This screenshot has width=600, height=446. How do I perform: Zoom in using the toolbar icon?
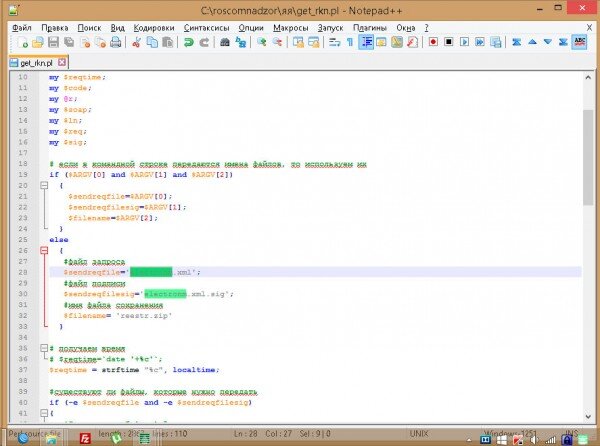coord(262,42)
